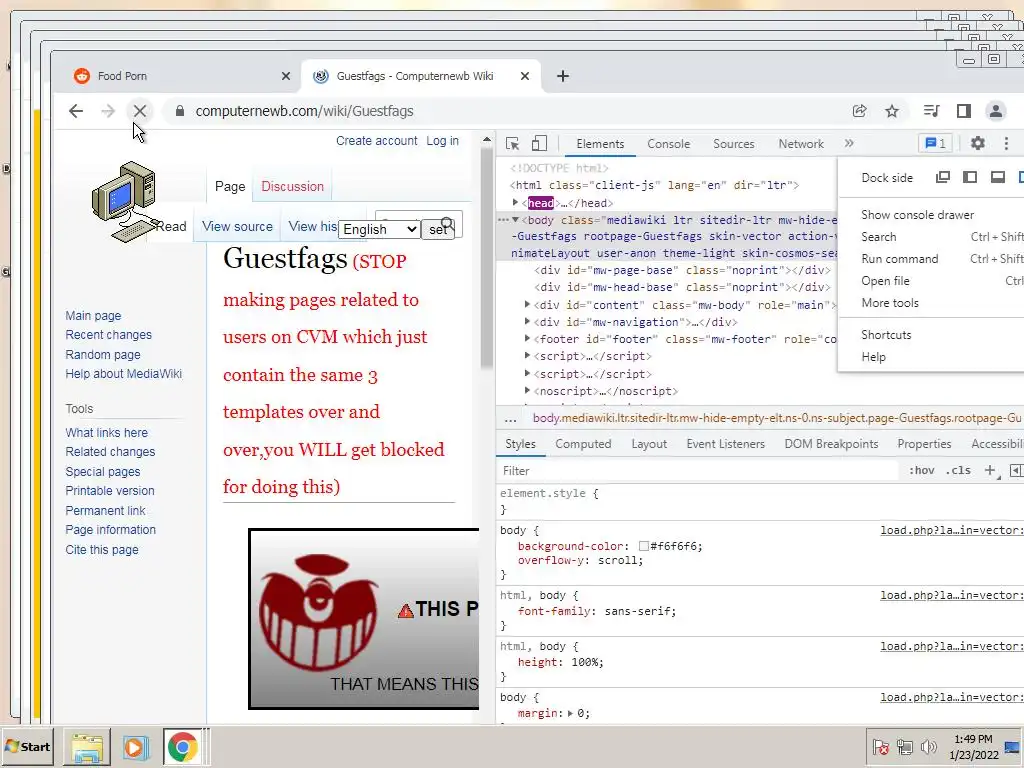Select Show console drawer menu item
This screenshot has width=1024, height=768.
coord(917,215)
